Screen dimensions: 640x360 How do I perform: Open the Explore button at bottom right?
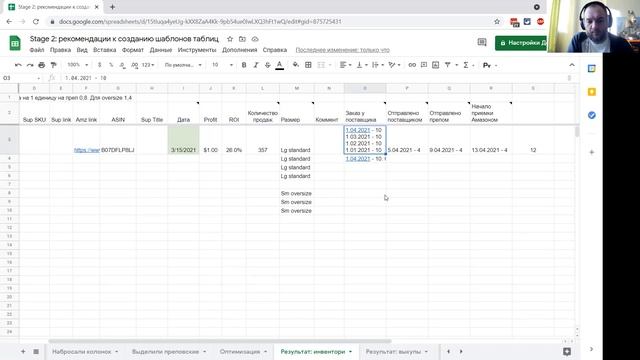[x=567, y=351]
